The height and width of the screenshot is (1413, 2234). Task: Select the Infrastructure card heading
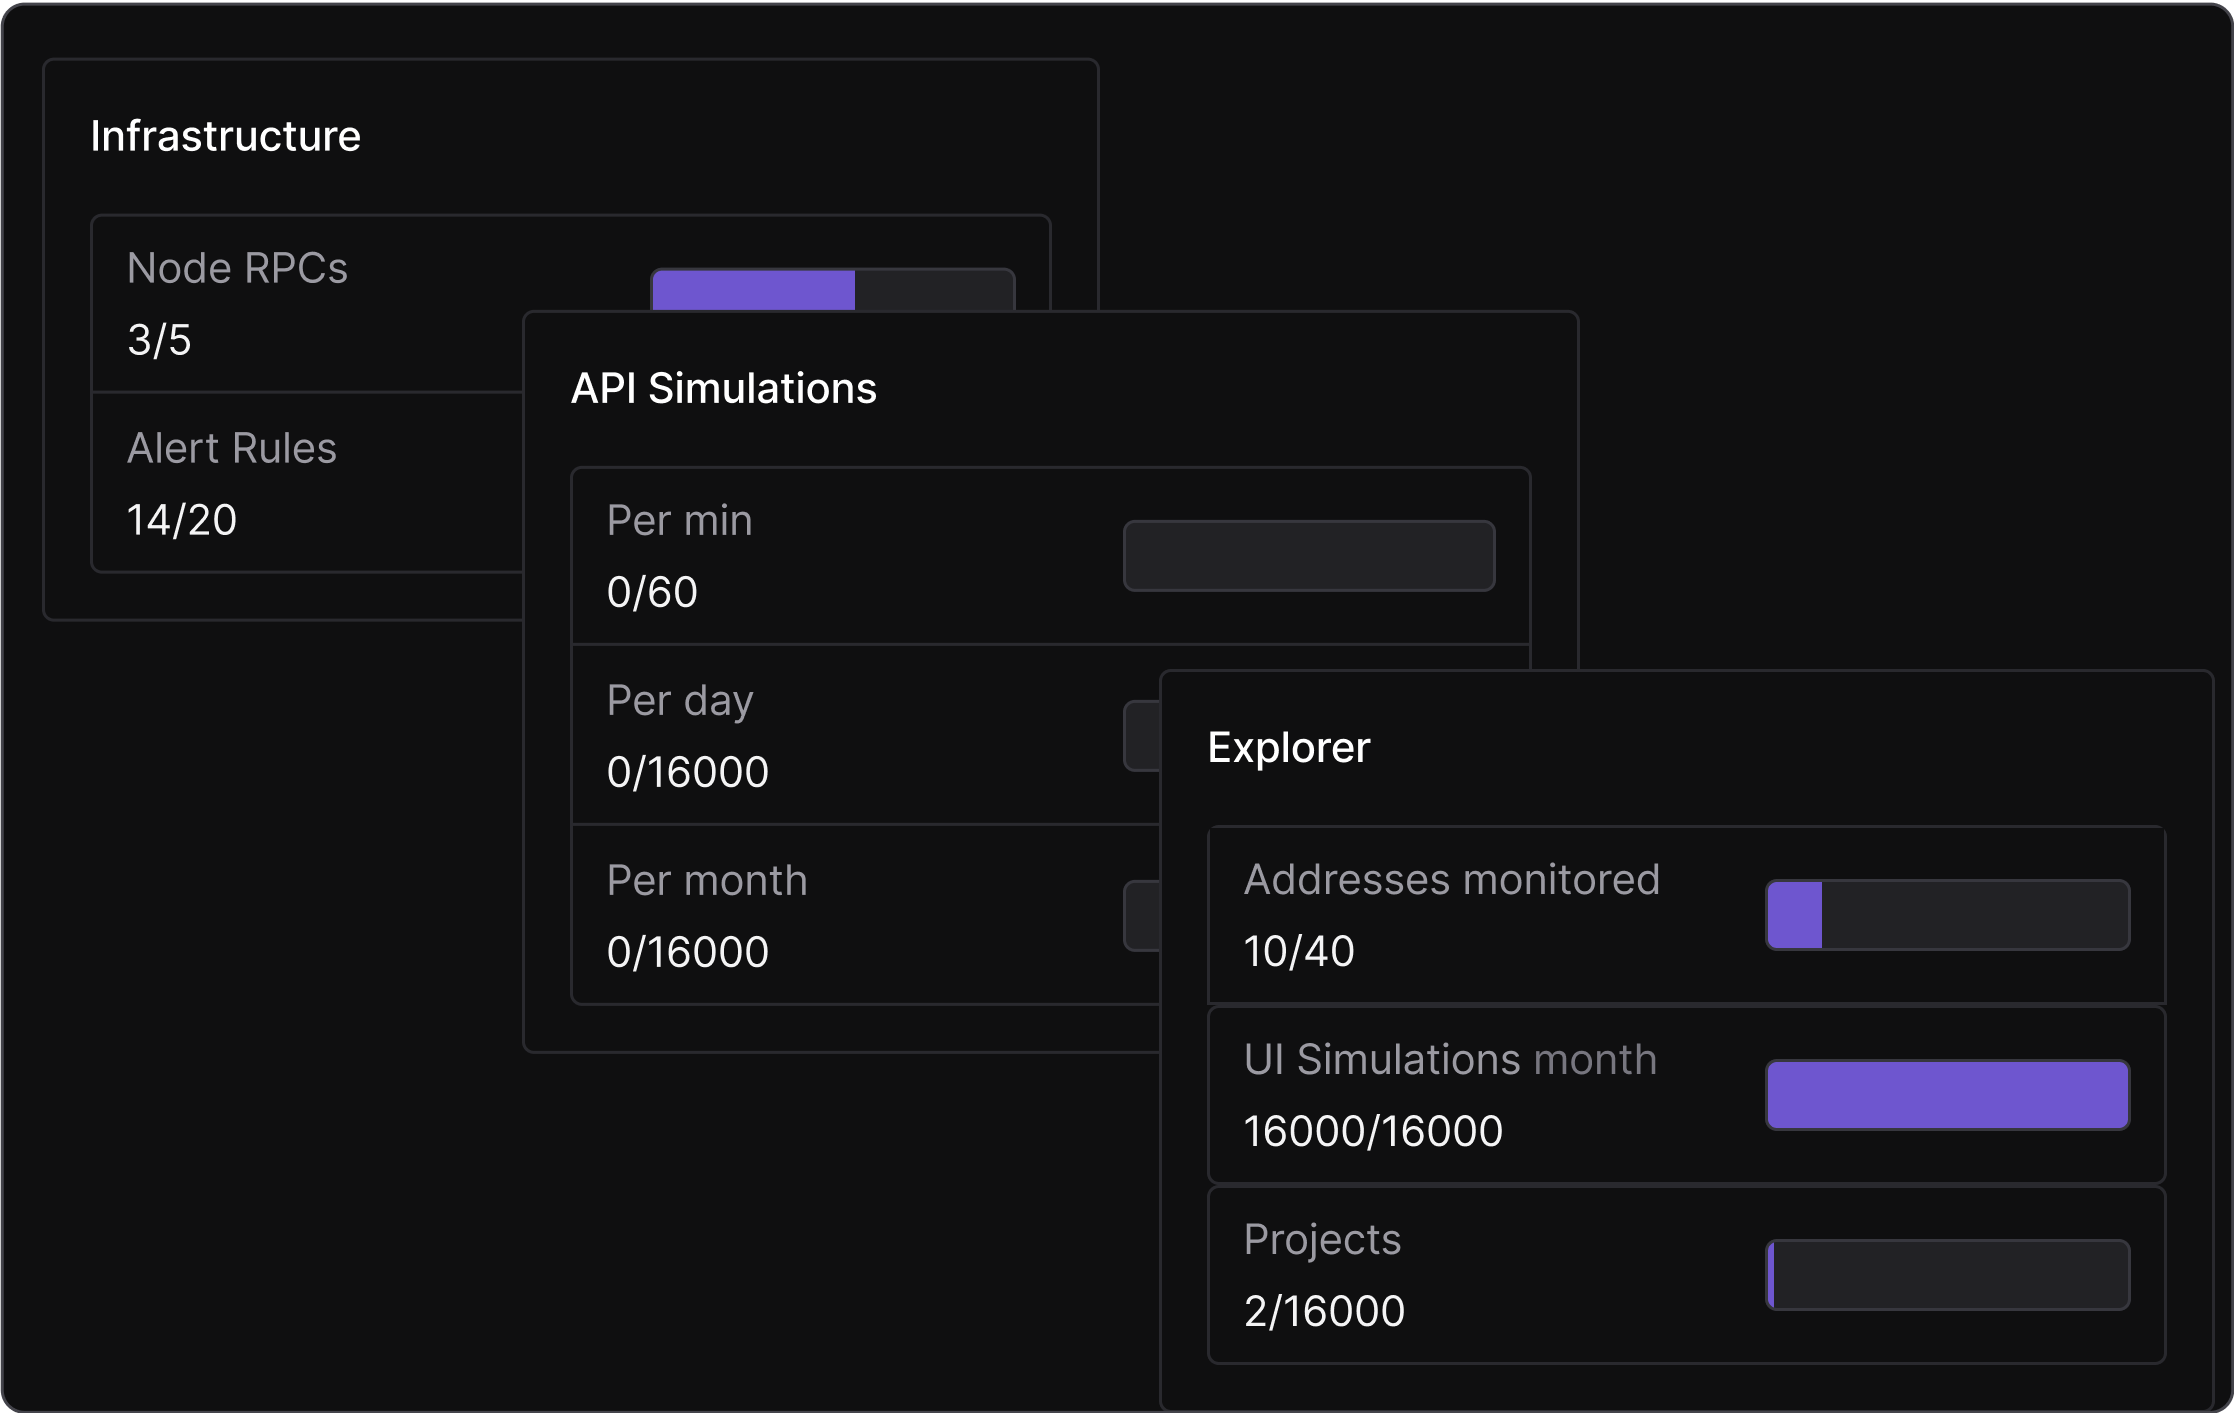coord(225,136)
